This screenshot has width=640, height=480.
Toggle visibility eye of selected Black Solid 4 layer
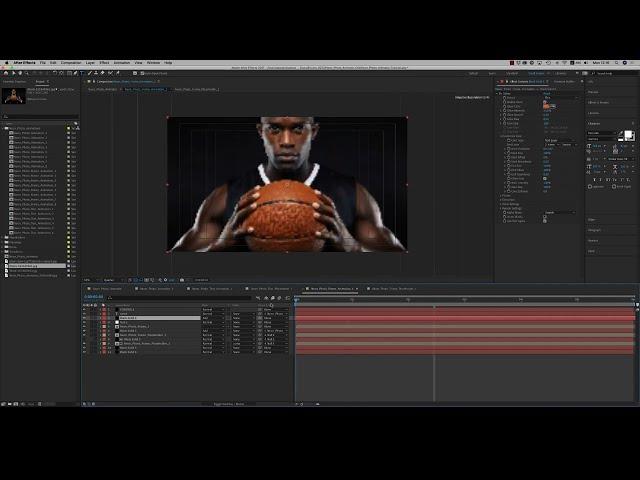(x=84, y=318)
